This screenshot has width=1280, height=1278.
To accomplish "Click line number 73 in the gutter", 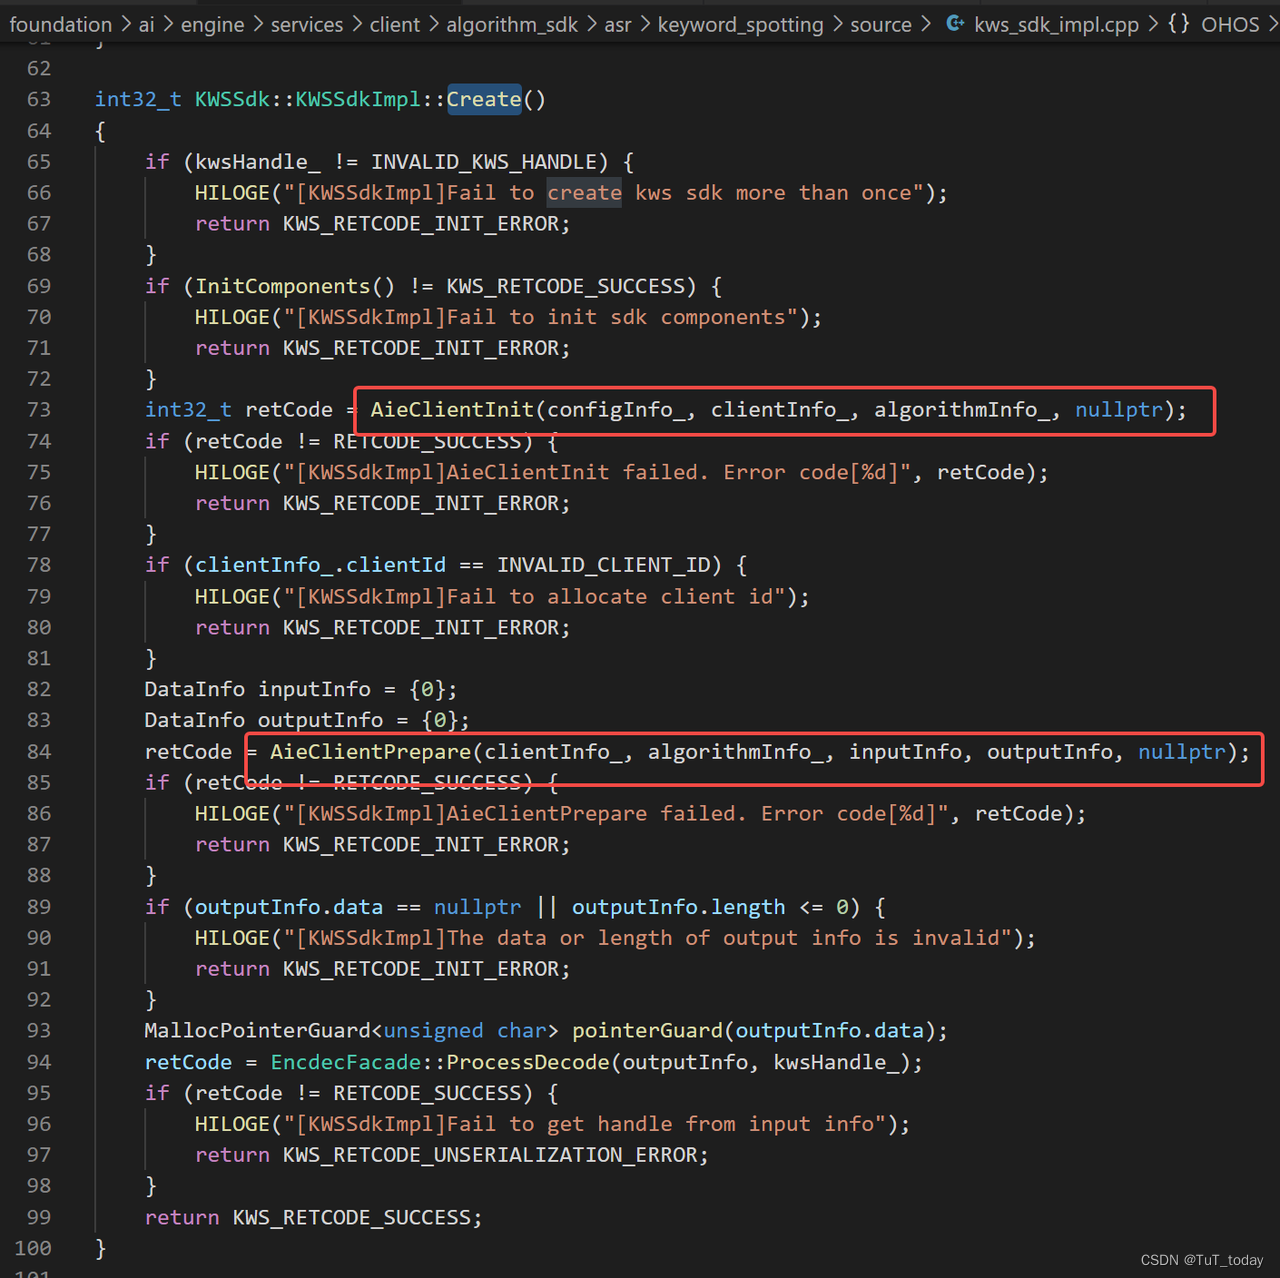I will 39,410.
